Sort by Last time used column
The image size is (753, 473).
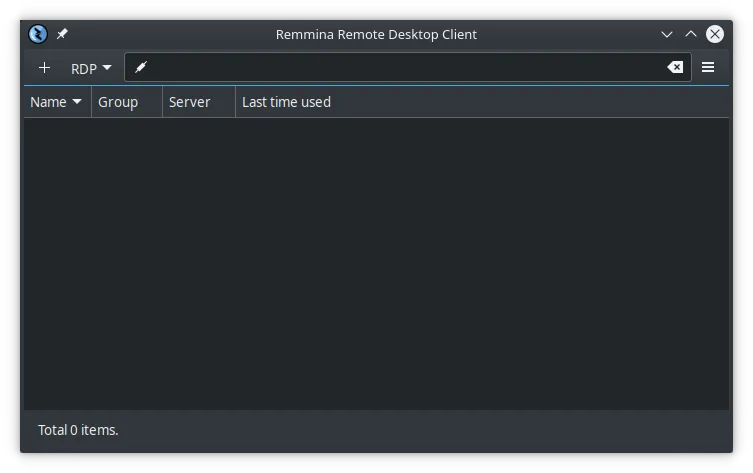tap(286, 102)
